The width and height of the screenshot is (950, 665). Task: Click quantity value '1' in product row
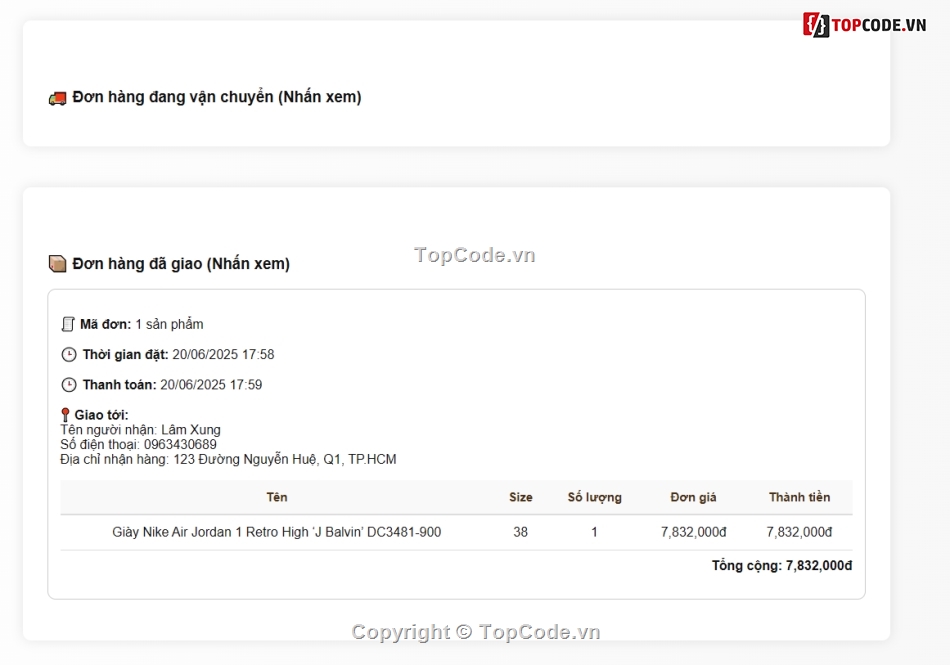point(594,532)
